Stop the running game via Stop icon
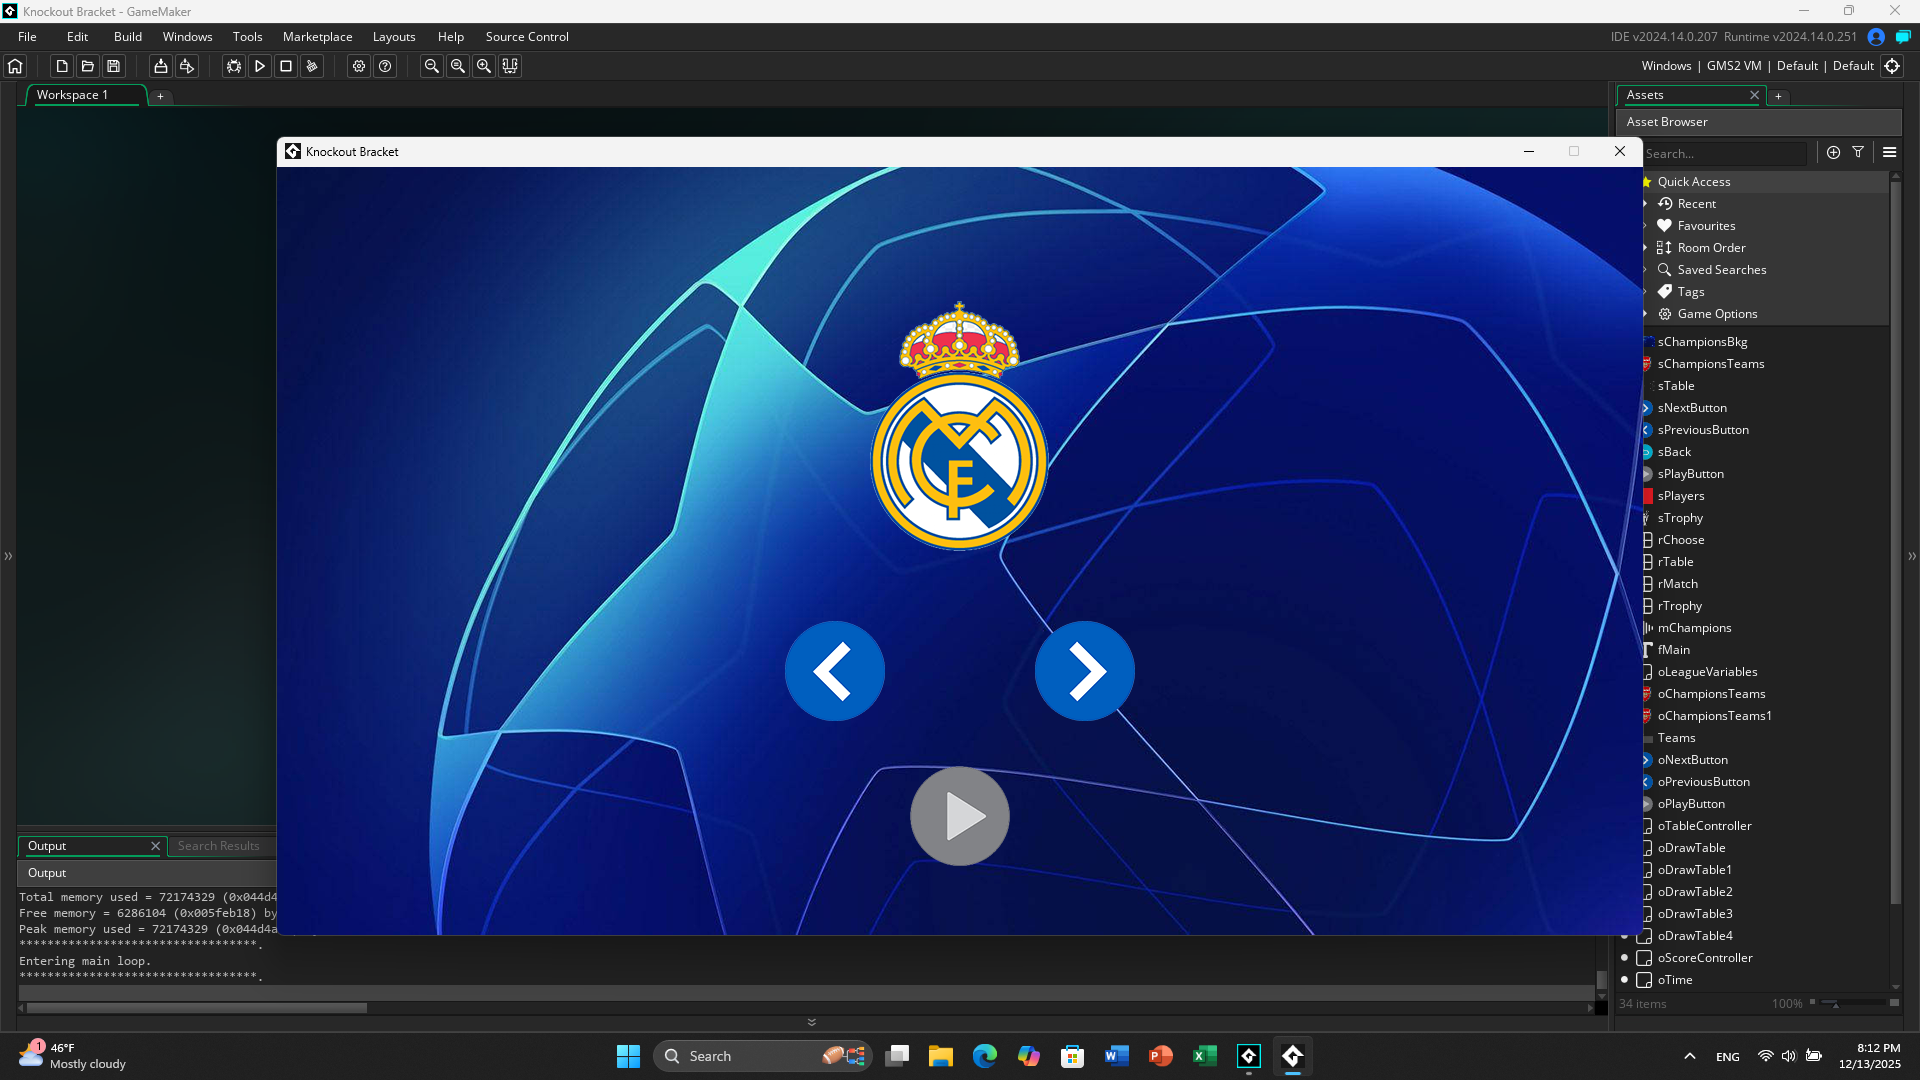 [x=286, y=66]
